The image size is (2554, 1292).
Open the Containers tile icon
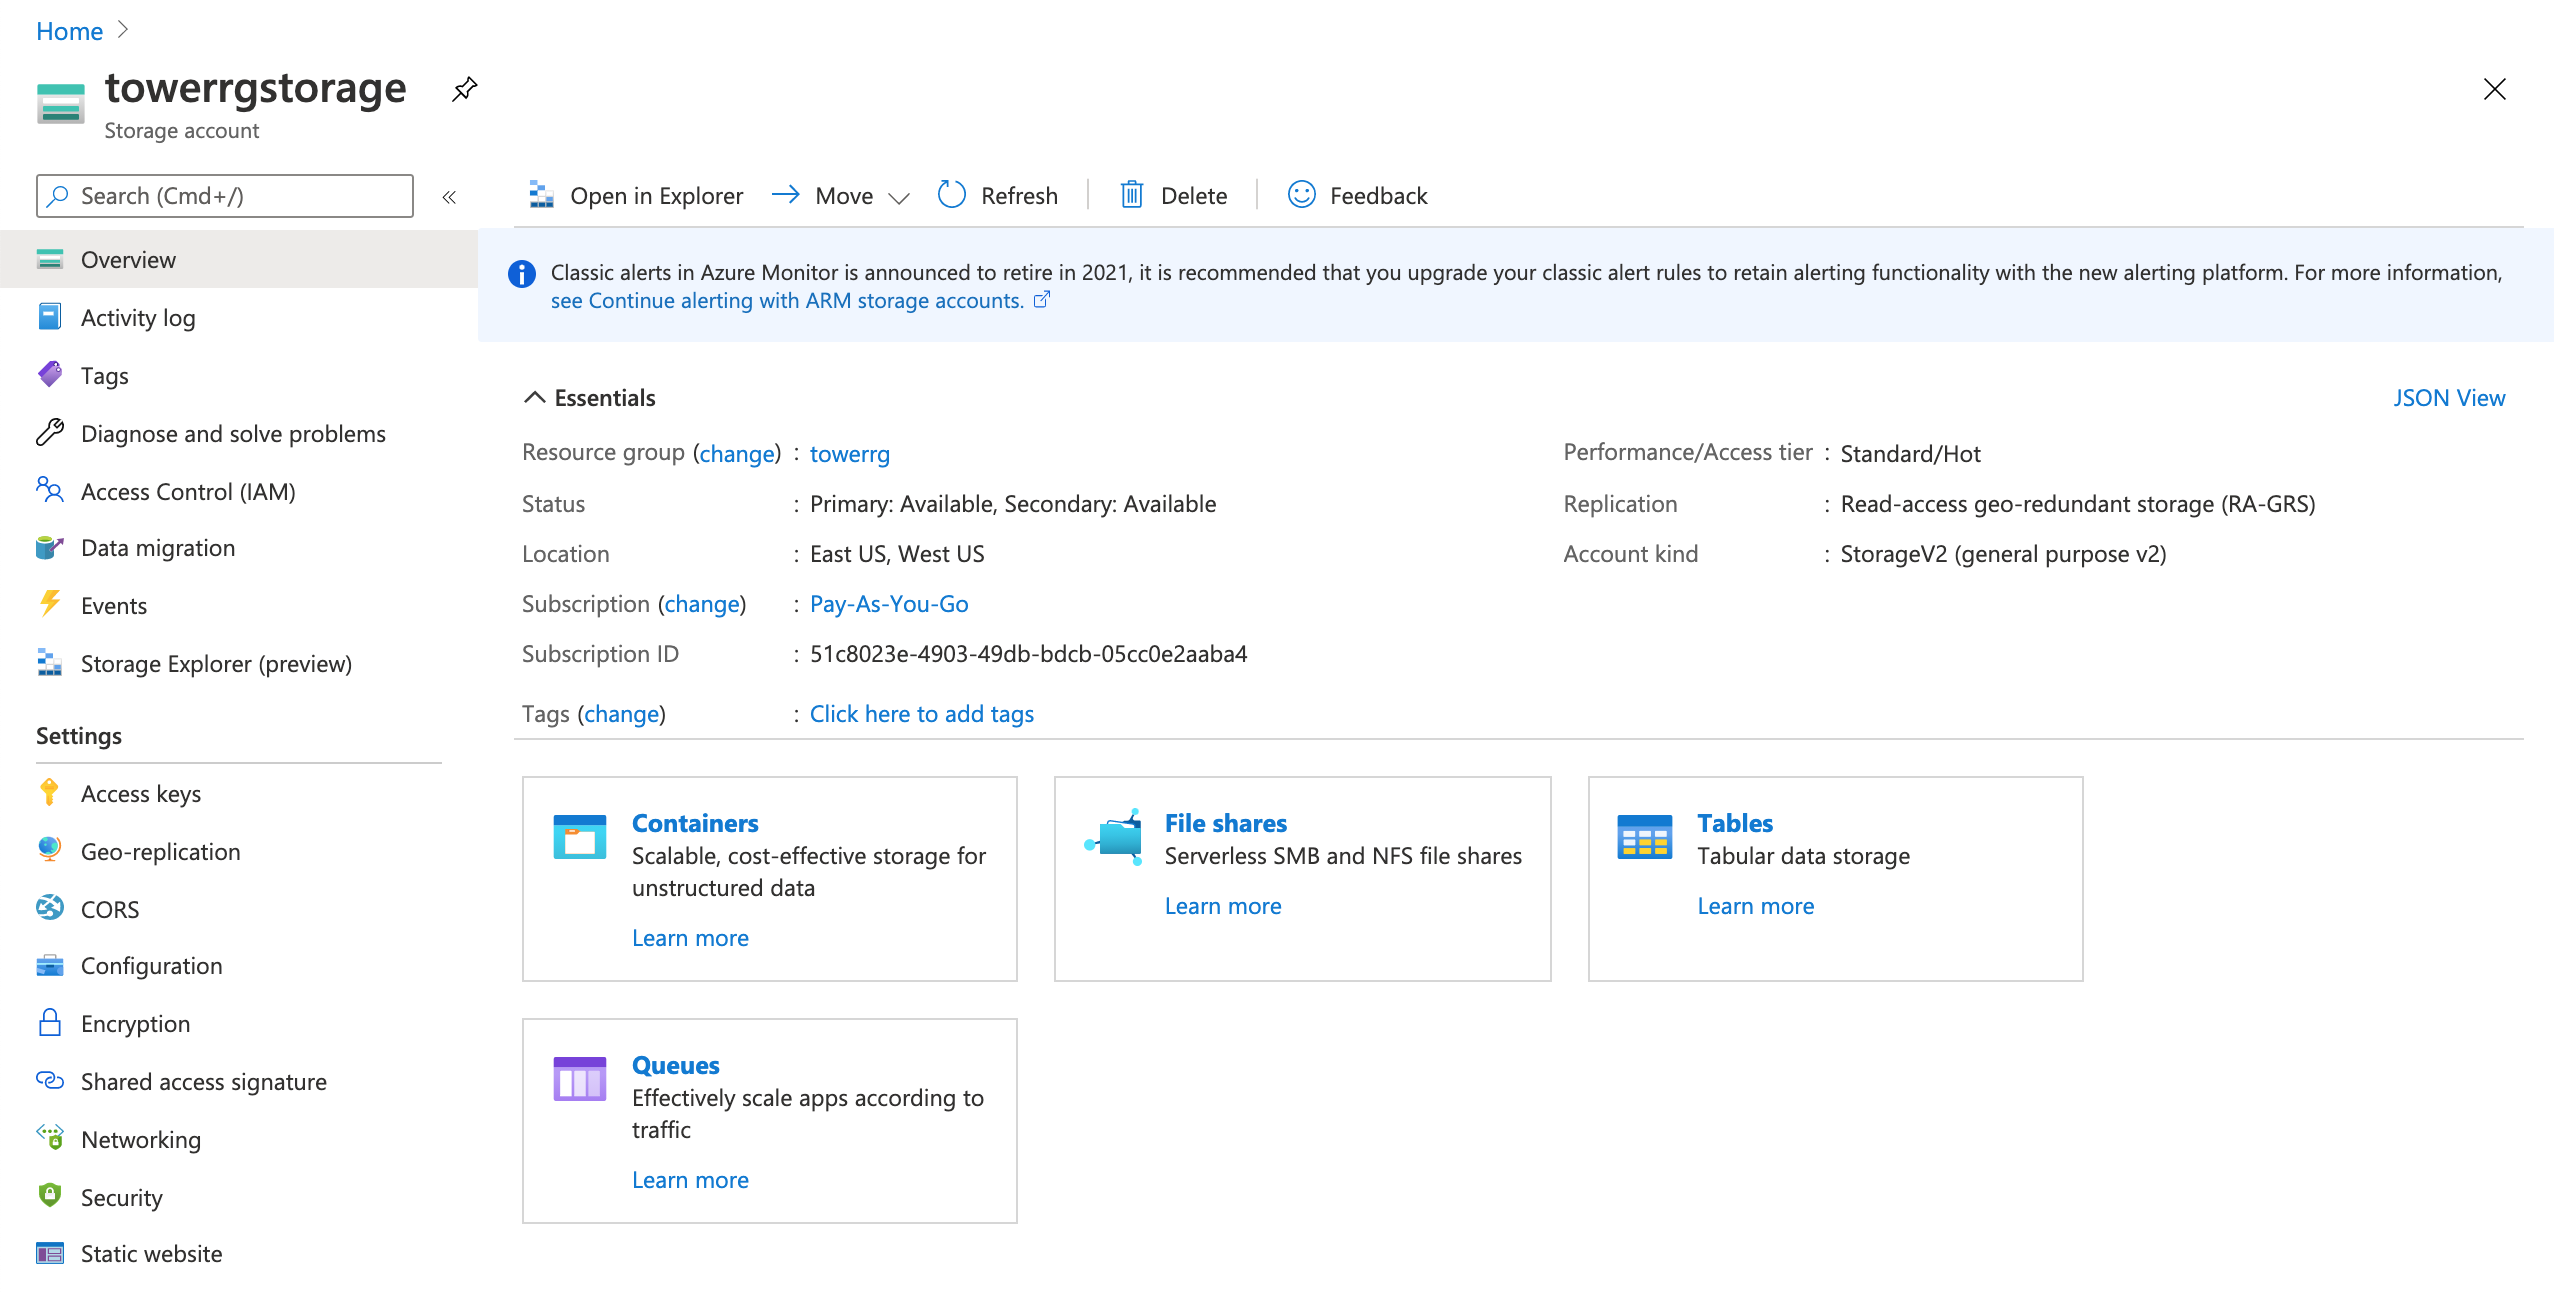(x=579, y=837)
